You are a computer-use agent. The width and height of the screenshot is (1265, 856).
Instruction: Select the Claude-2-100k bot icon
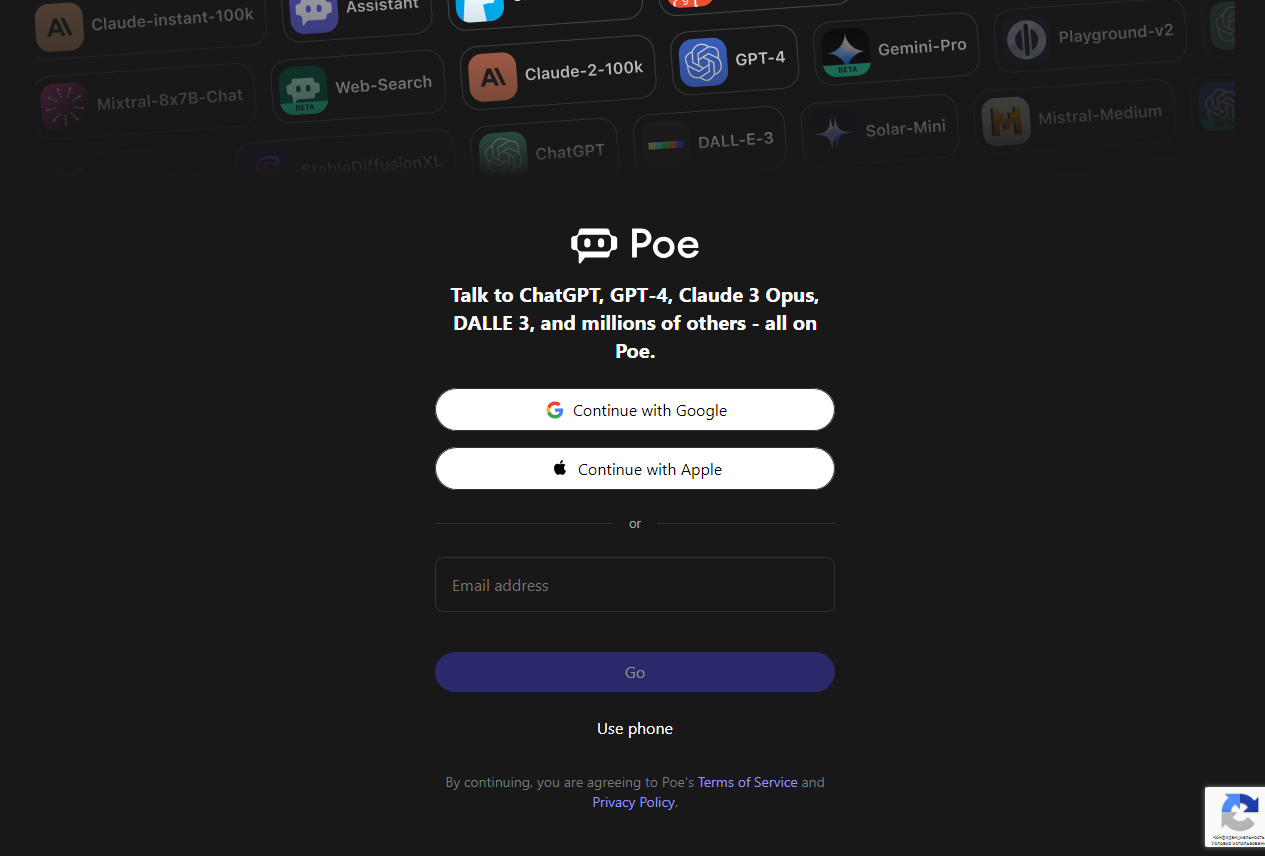click(x=493, y=77)
